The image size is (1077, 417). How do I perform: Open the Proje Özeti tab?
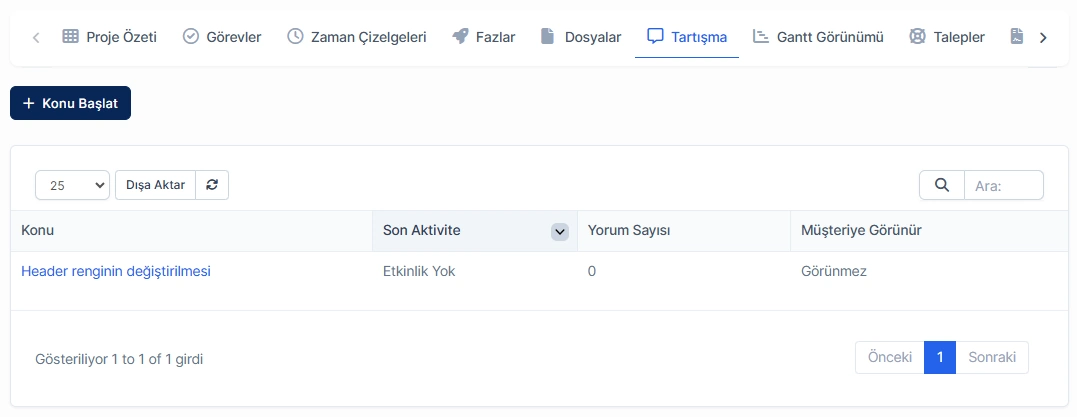[109, 37]
